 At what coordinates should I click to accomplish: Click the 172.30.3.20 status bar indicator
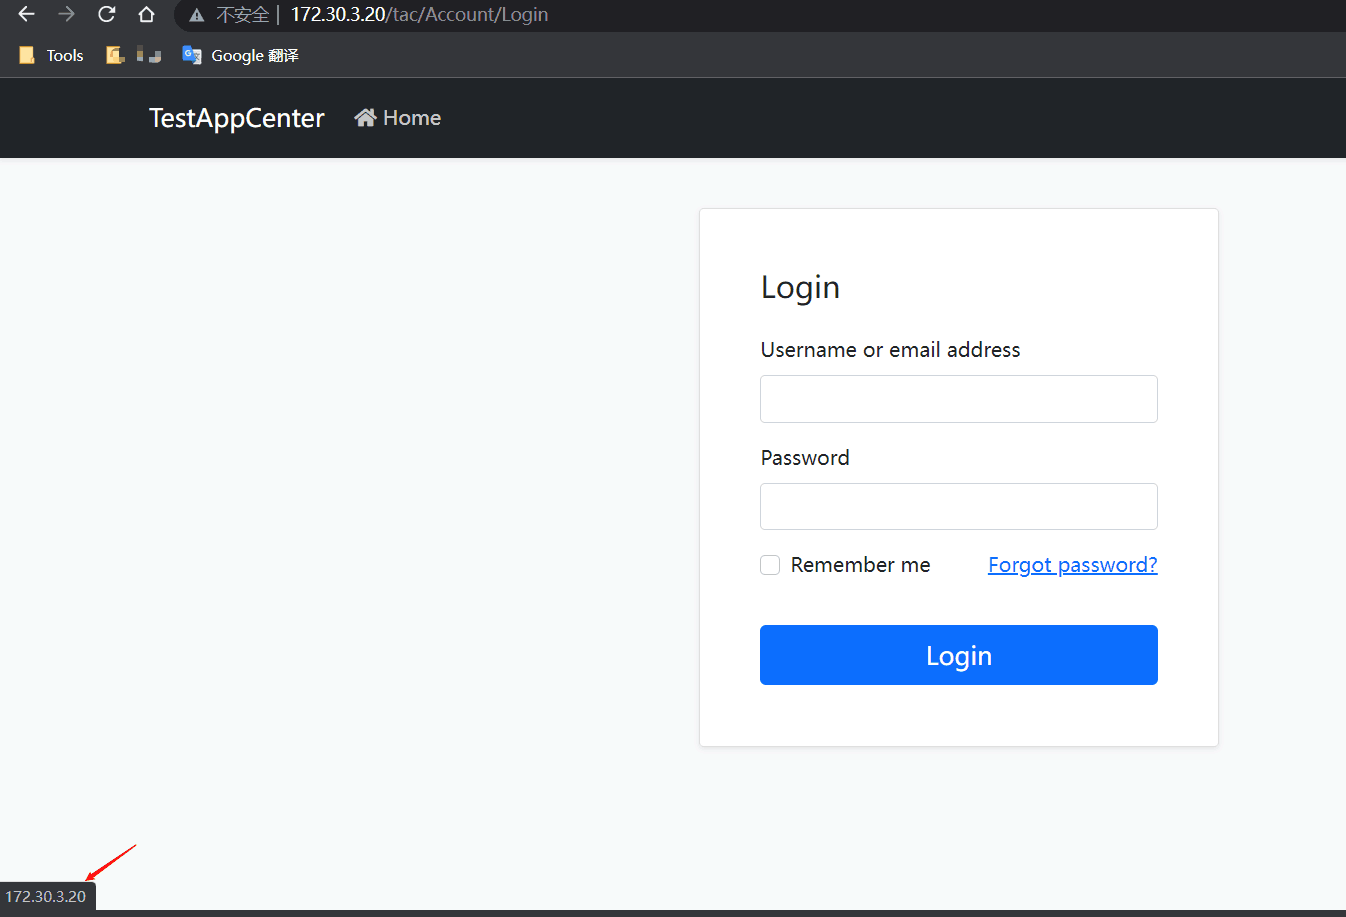(46, 896)
